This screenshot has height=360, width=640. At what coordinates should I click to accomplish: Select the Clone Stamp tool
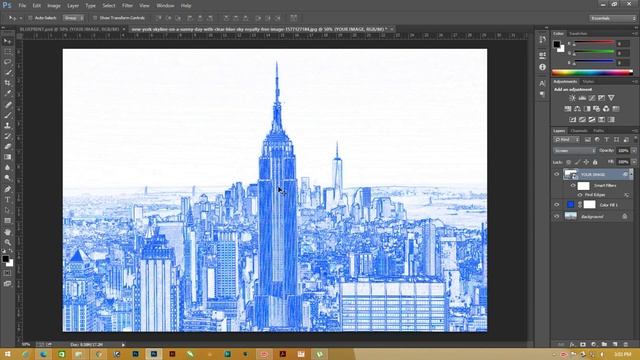coord(7,125)
